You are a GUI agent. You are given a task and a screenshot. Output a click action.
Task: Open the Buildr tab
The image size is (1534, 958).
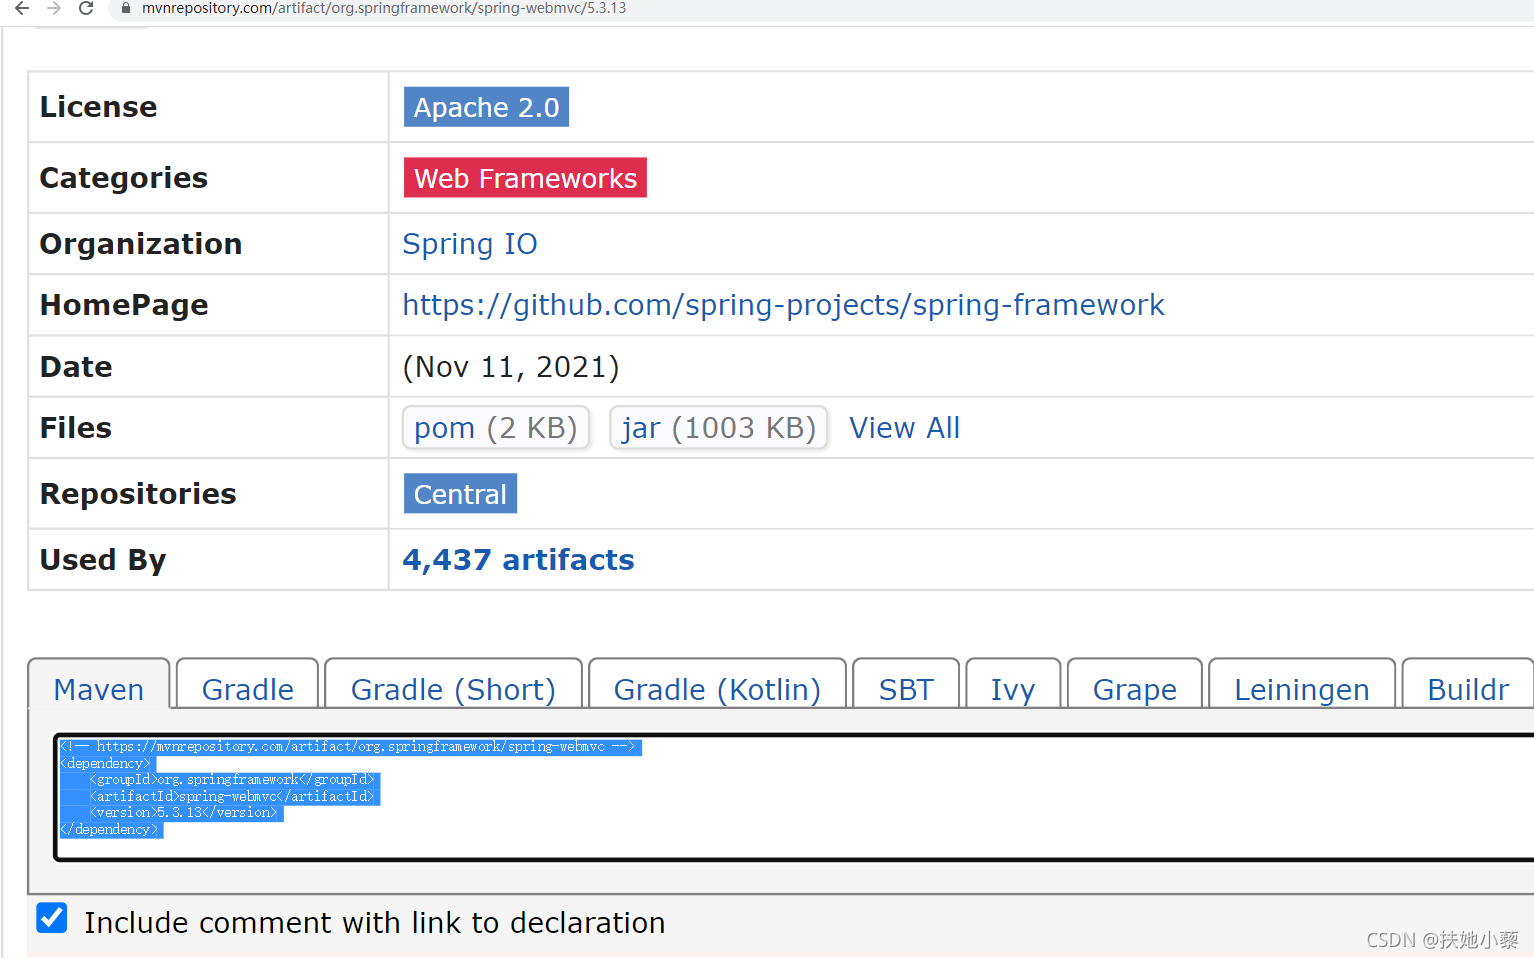1468,684
